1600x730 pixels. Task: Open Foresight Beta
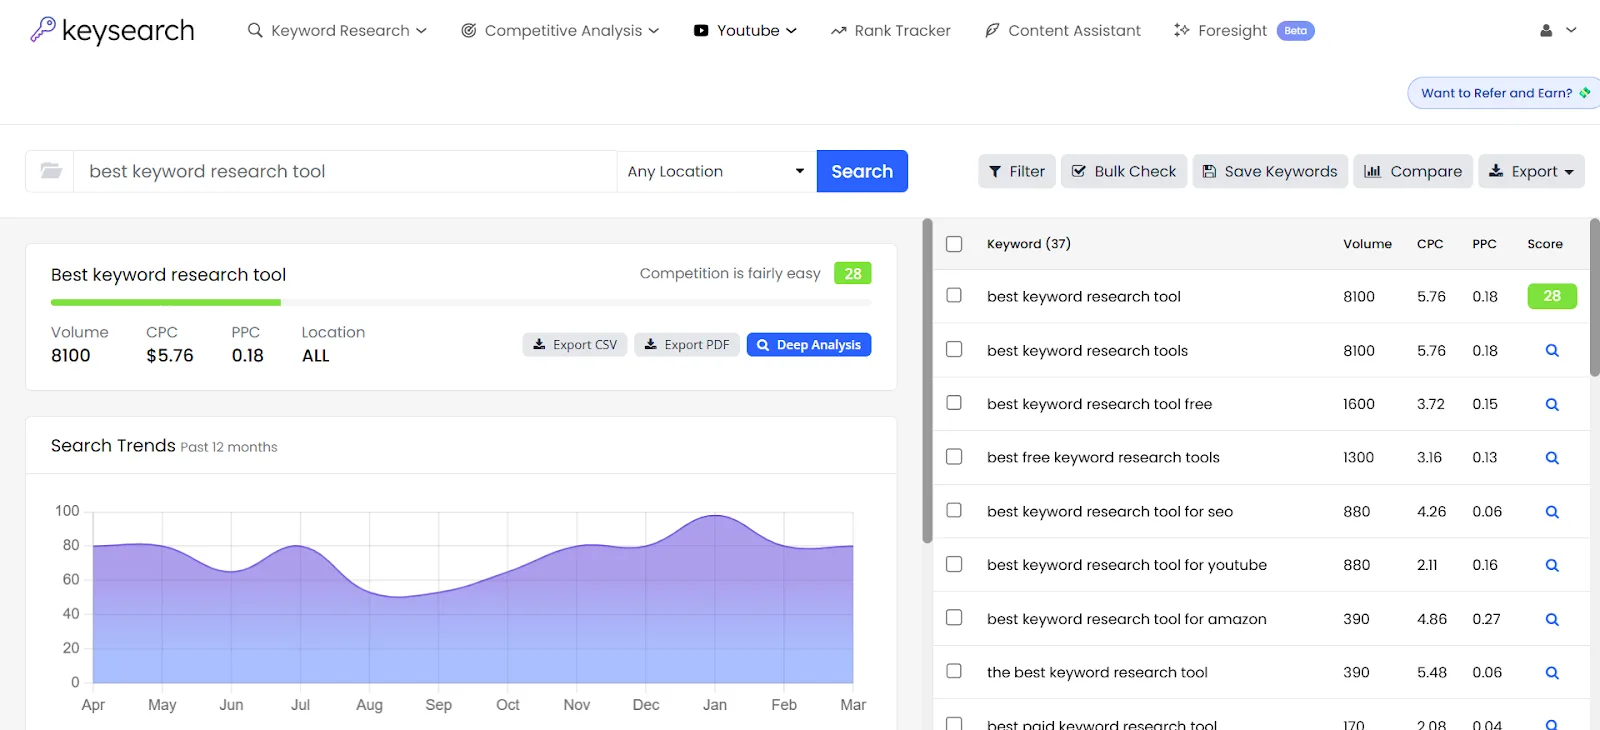1244,31
